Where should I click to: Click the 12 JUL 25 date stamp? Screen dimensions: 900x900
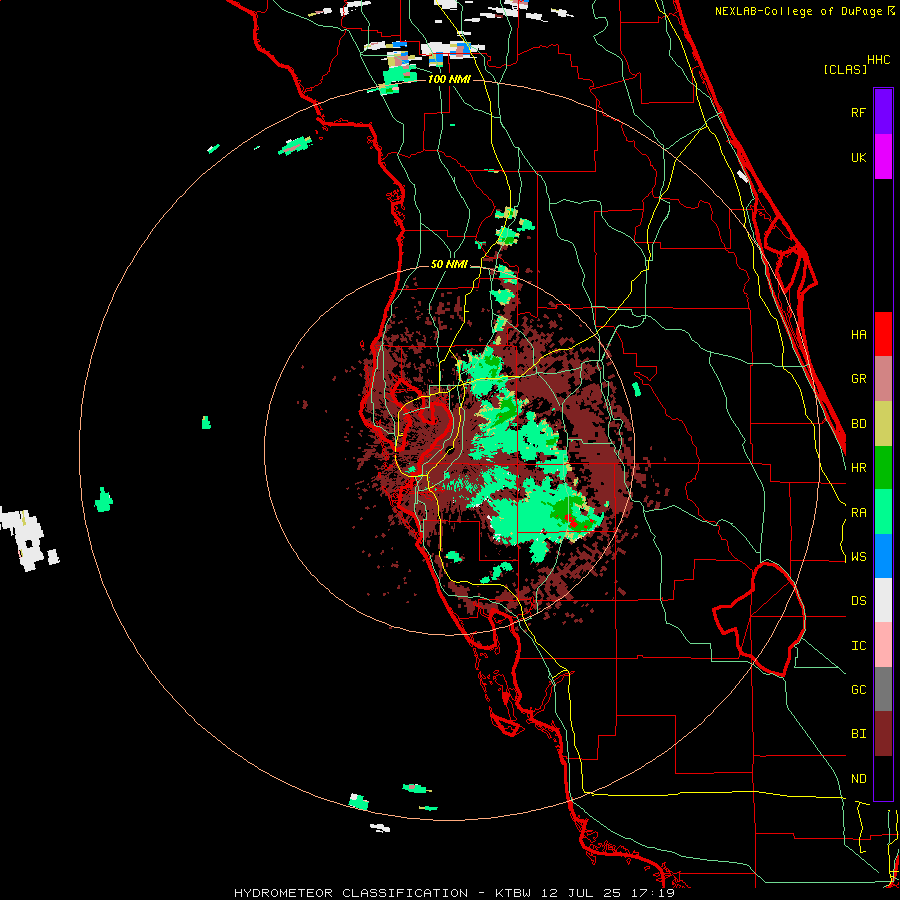click(580, 893)
